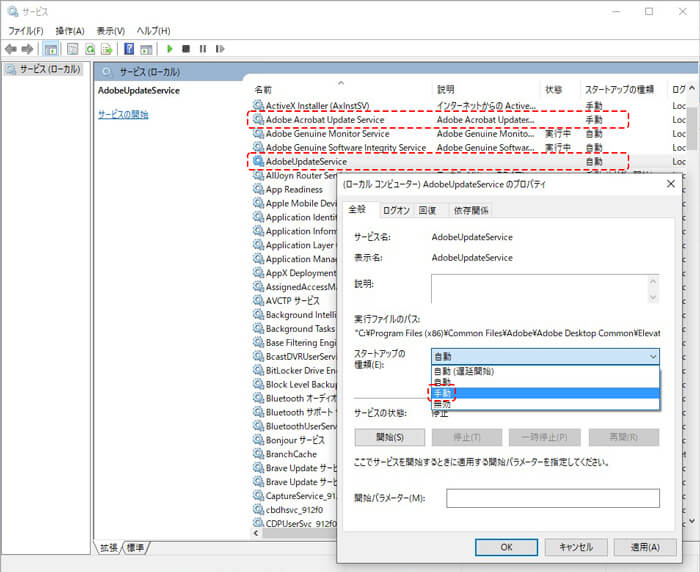Click the gear icon of Bonjour サービス row
This screenshot has height=572, width=700.
point(258,440)
